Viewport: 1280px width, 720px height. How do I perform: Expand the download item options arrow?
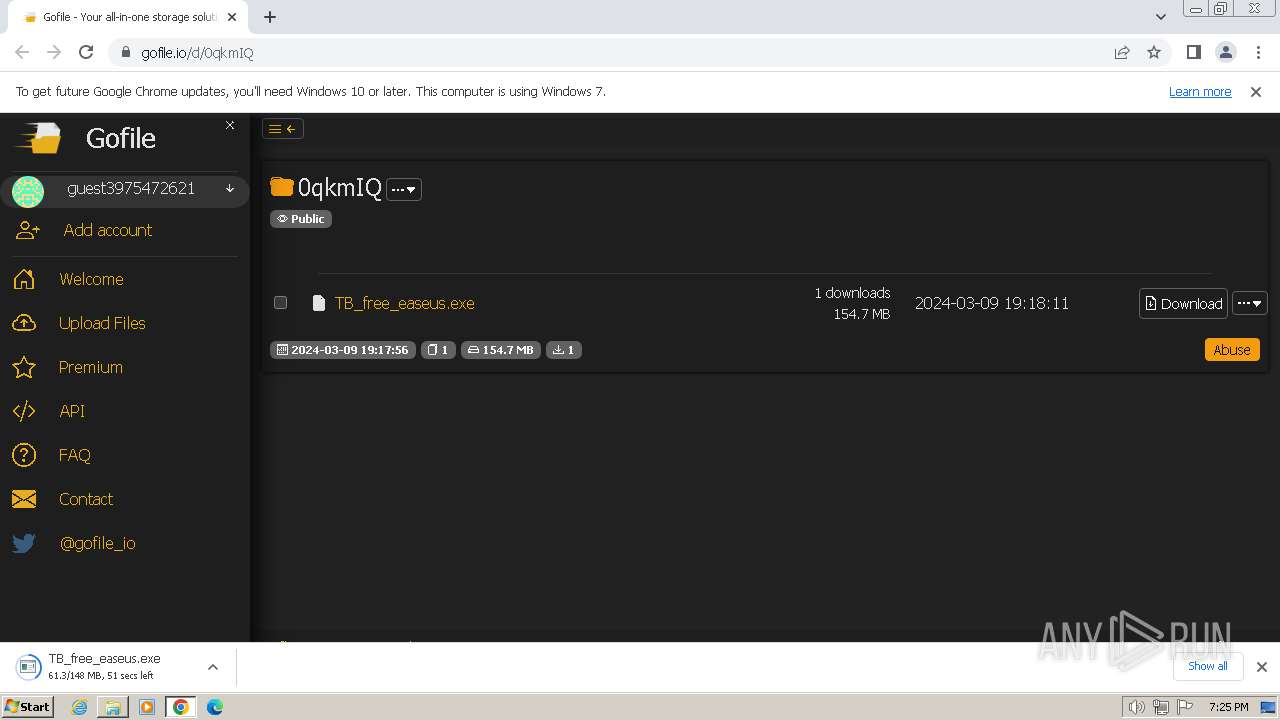(213, 667)
